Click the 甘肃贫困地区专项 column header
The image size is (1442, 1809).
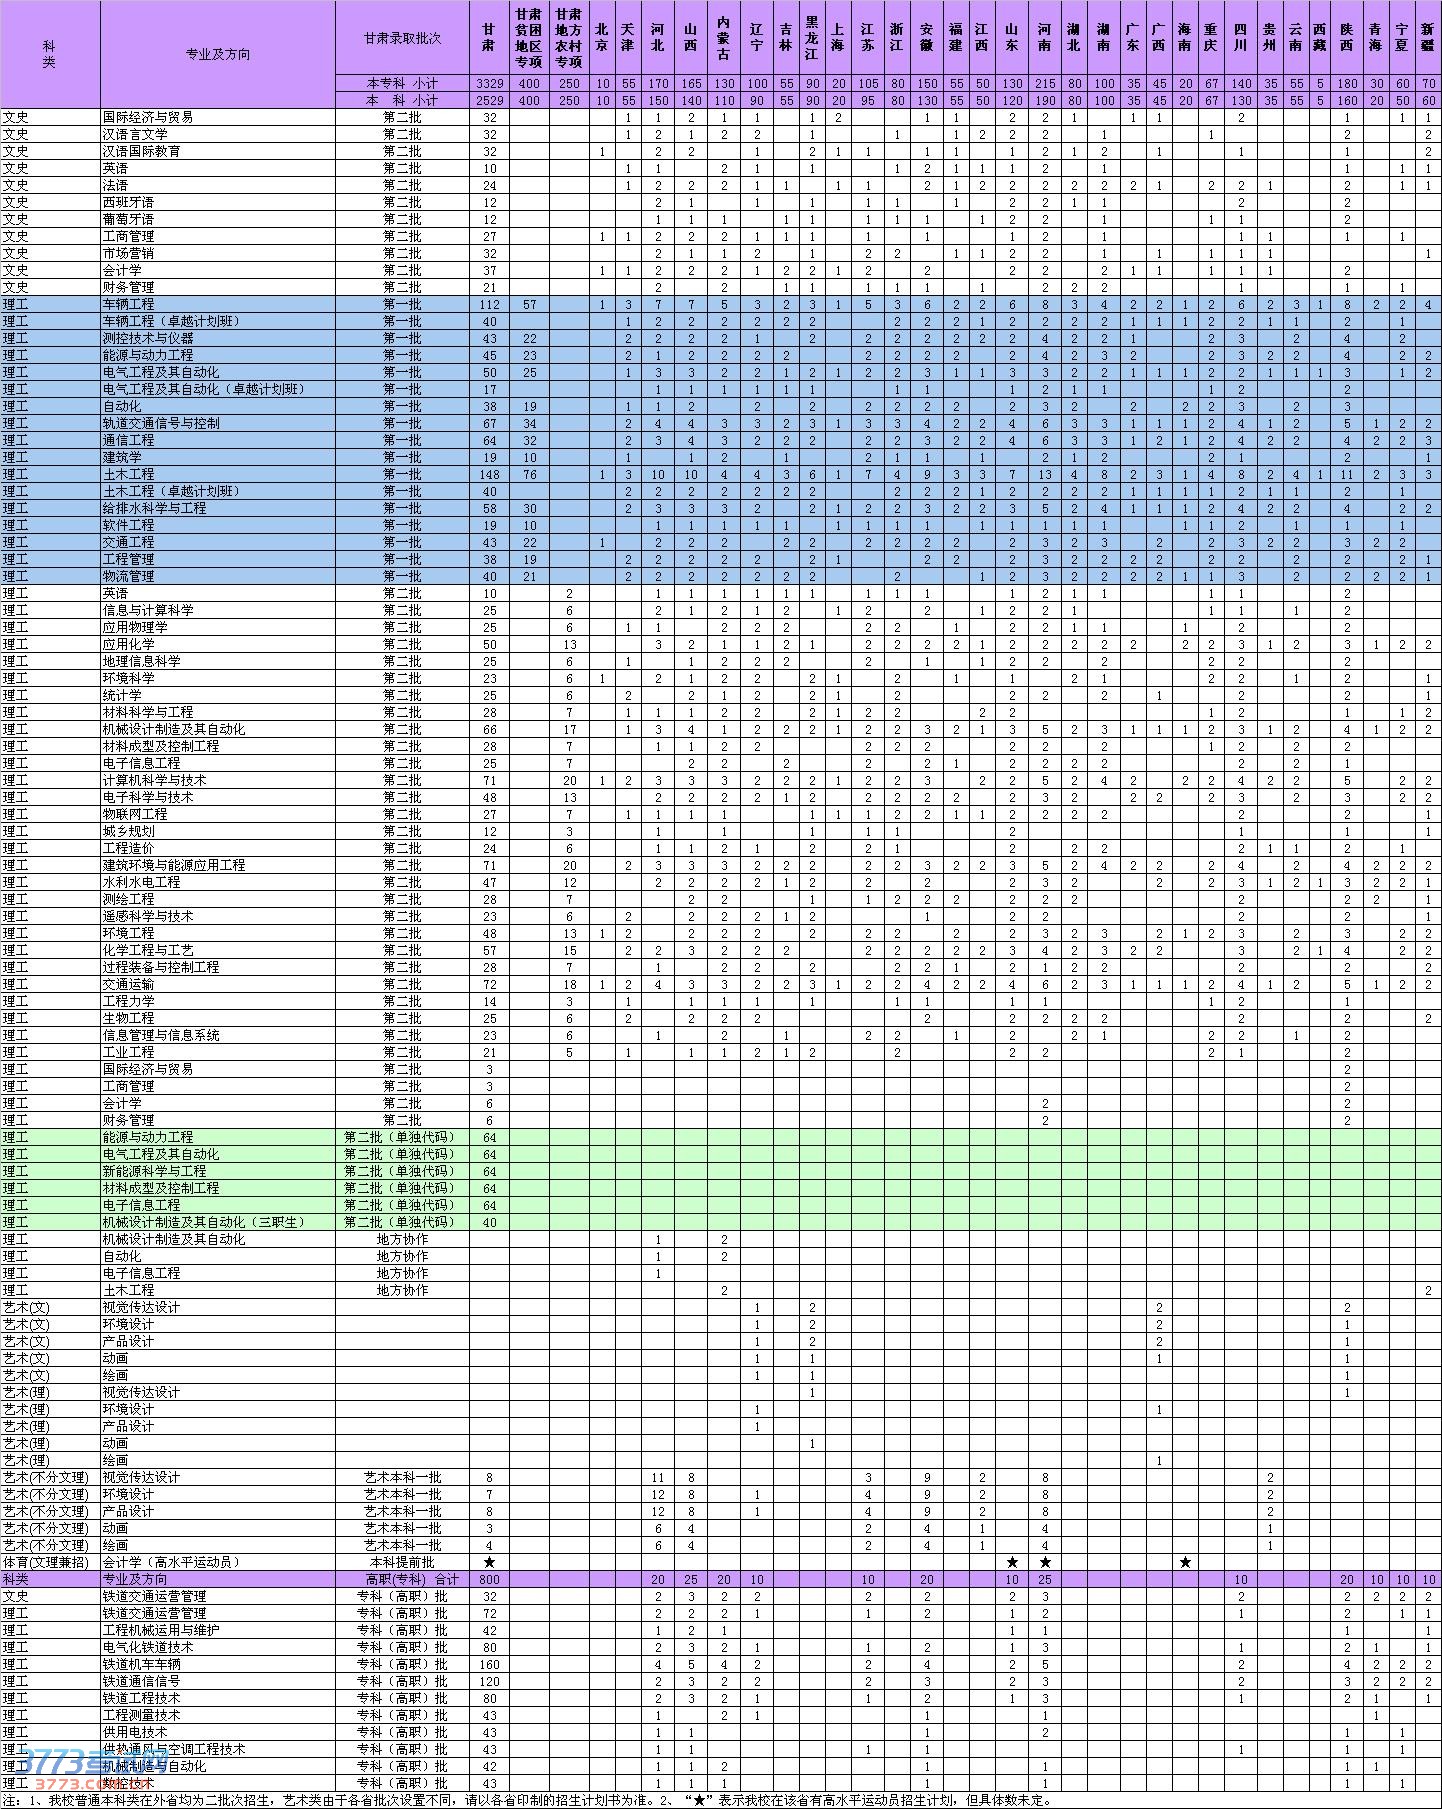(x=528, y=38)
